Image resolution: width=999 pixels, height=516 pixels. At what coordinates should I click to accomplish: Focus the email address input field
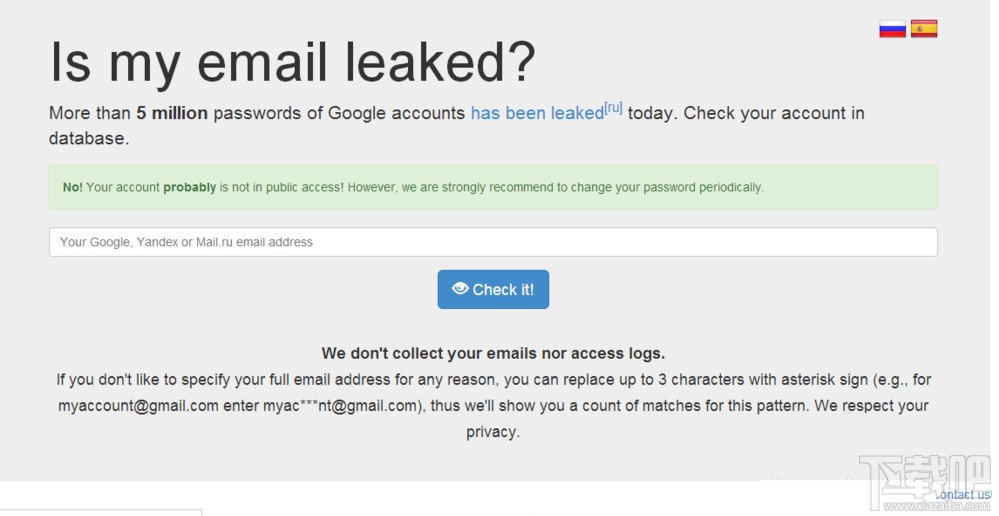(x=493, y=242)
